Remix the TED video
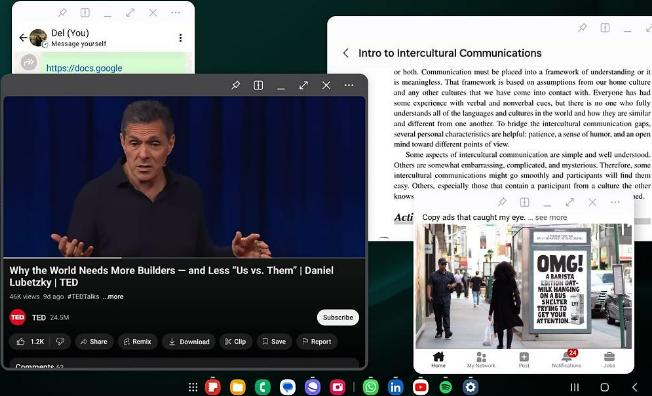The height and width of the screenshot is (396, 652). (x=138, y=342)
